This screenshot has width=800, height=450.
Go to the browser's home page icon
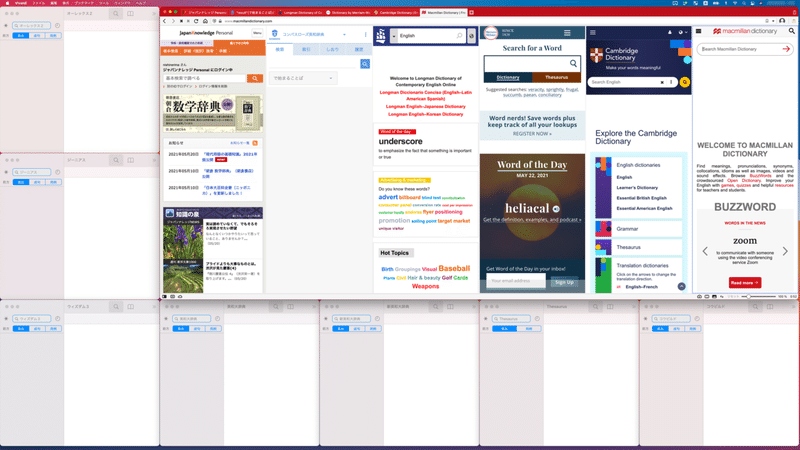pos(205,21)
